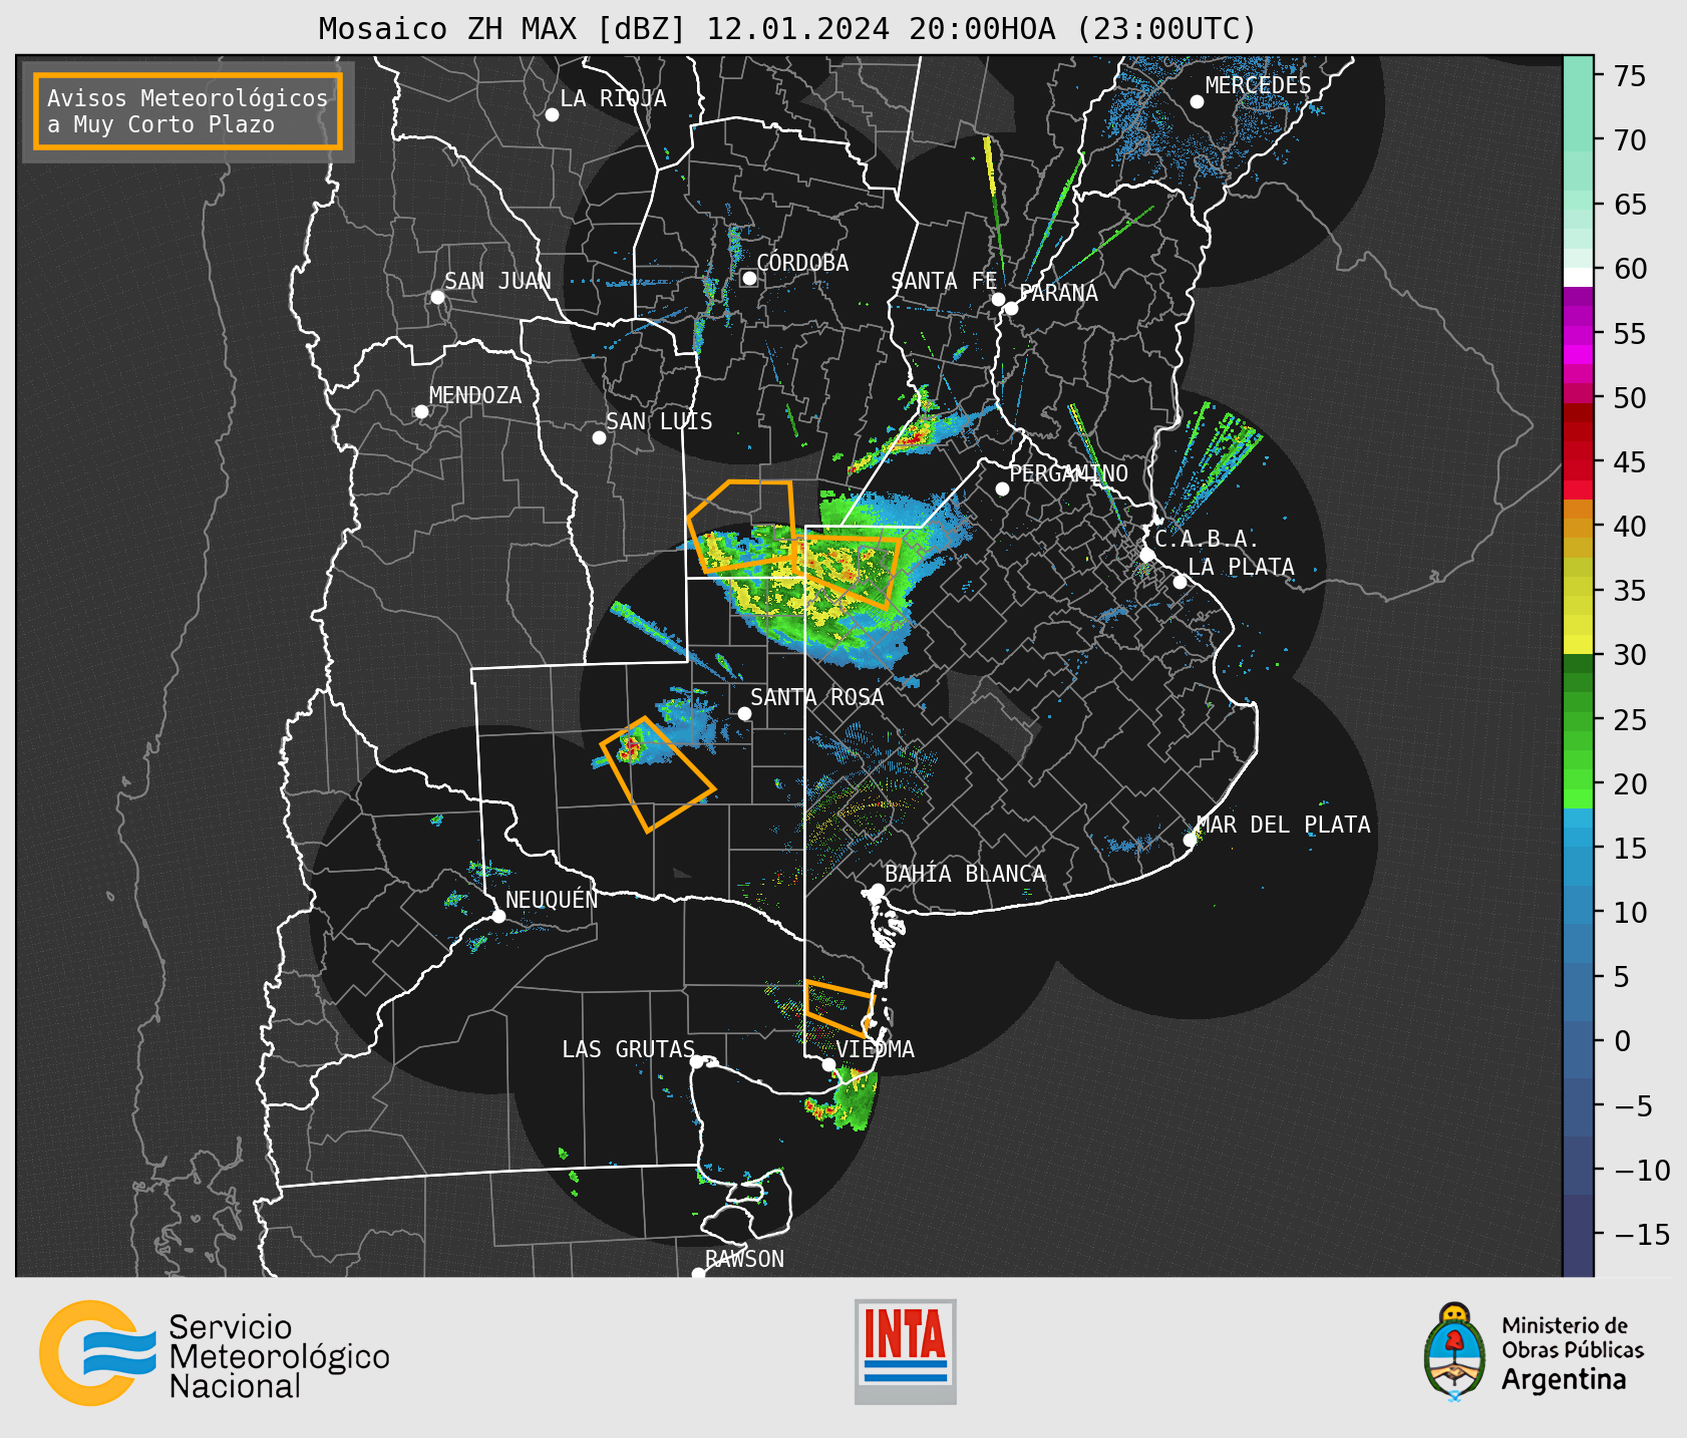Click the orange warning polygon southwest of Santa Rosa

click(656, 775)
